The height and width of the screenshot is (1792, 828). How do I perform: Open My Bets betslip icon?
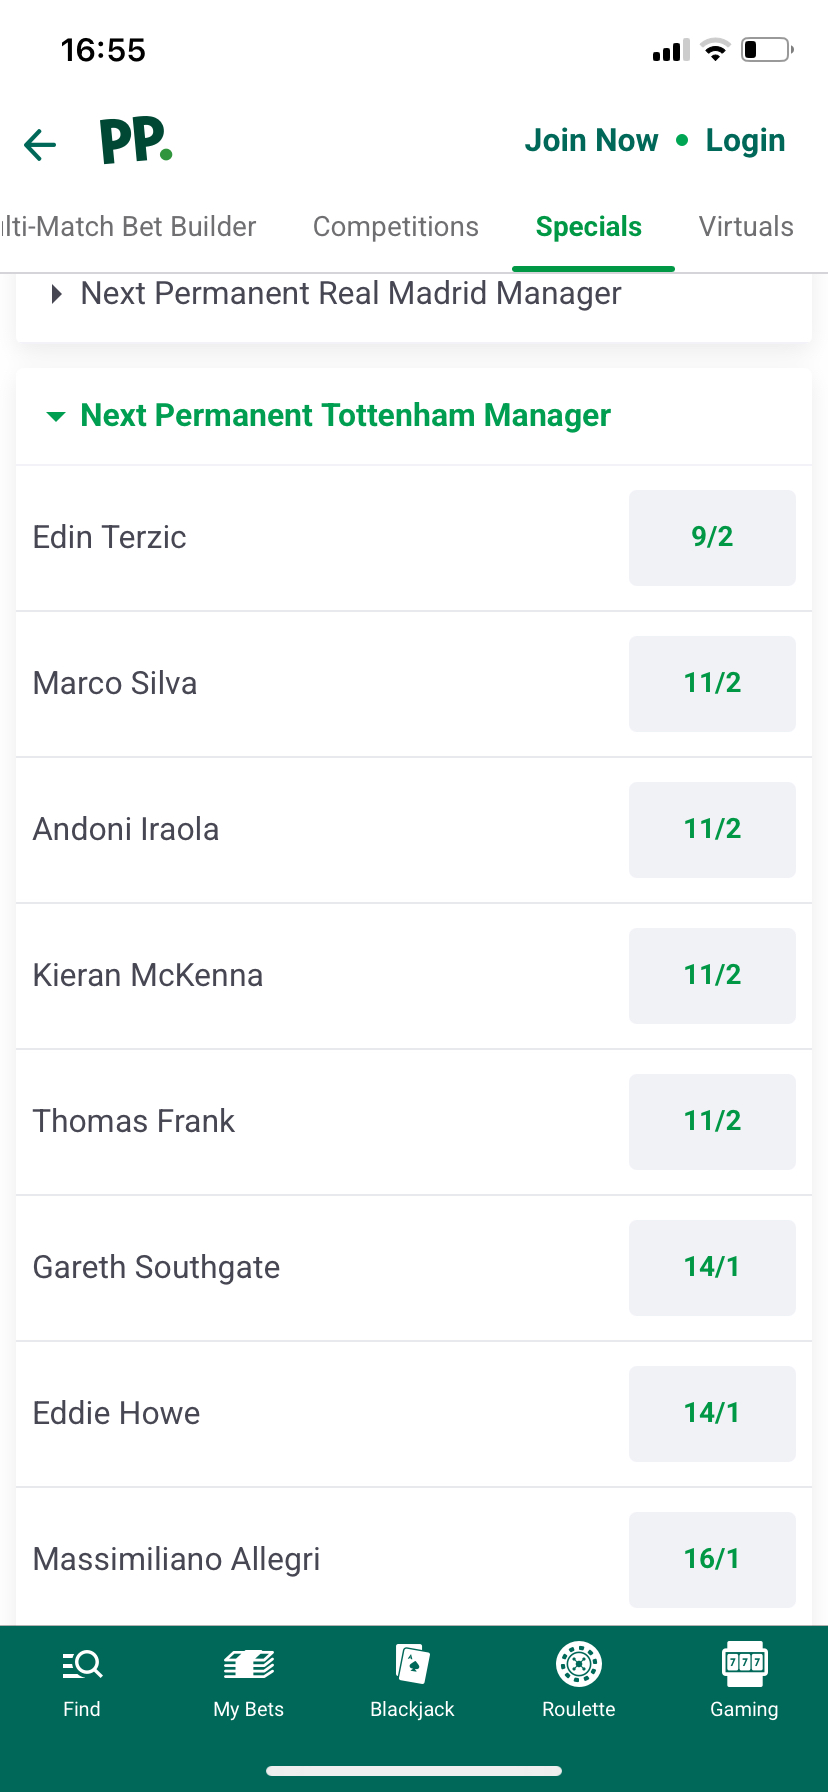coord(249,1664)
